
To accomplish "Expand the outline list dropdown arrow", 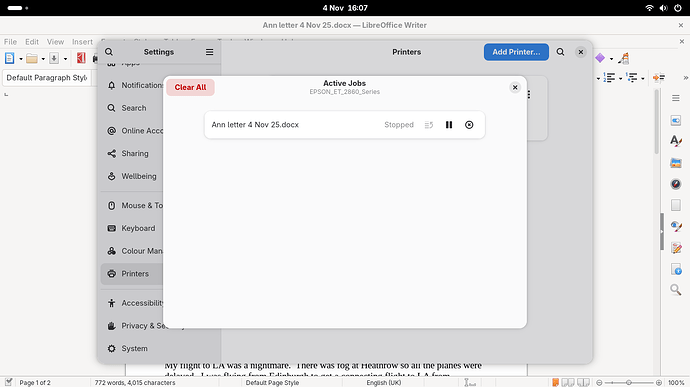I will [643, 78].
